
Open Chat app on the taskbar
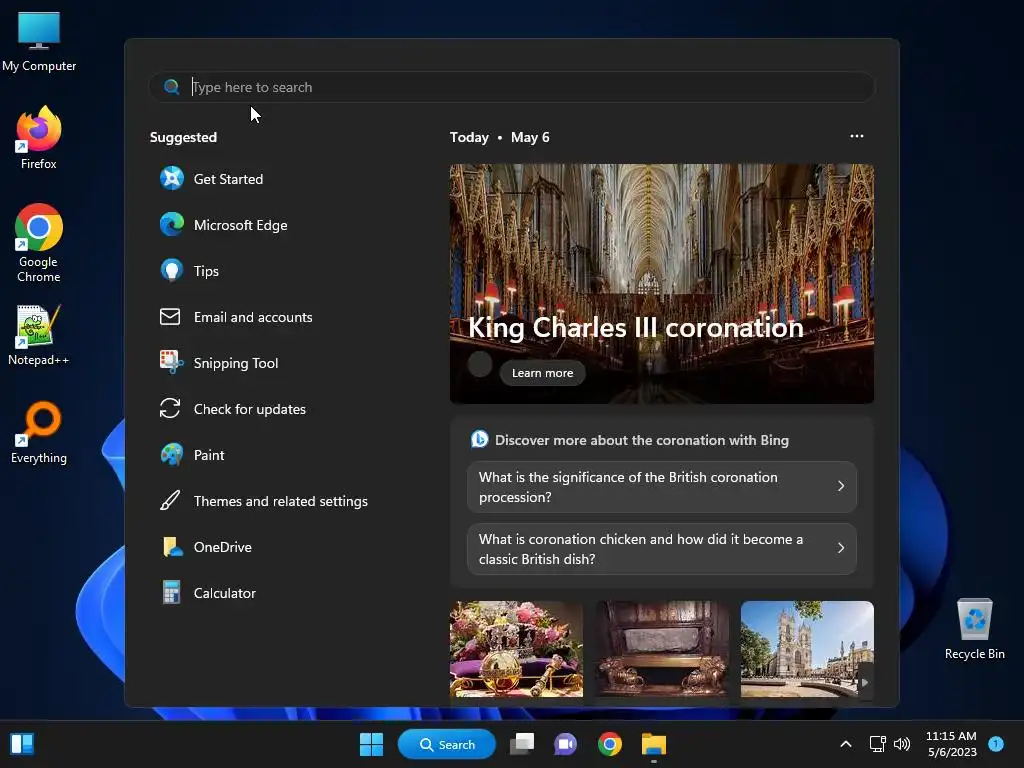(x=565, y=744)
